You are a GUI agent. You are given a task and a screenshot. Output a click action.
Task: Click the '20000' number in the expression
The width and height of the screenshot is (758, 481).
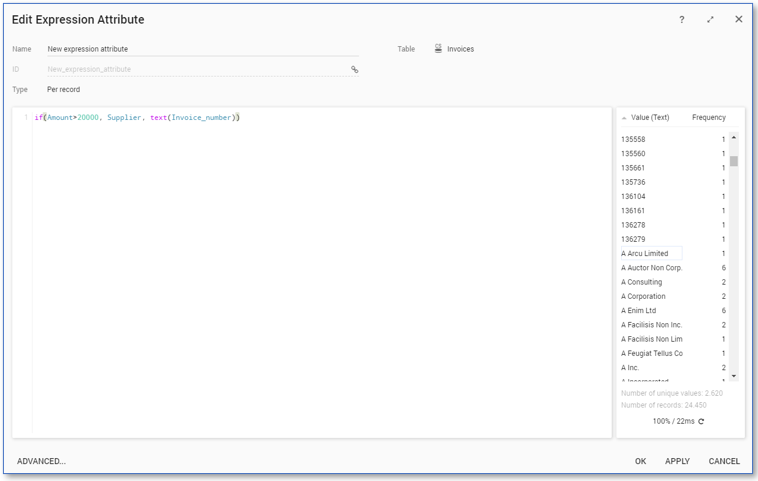coord(87,117)
